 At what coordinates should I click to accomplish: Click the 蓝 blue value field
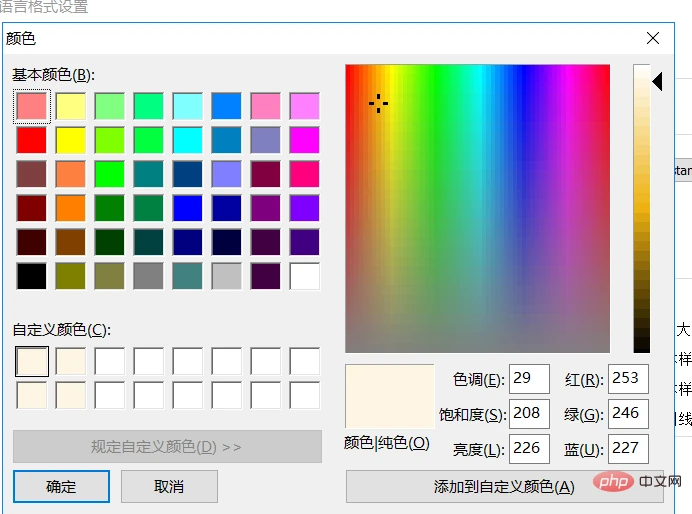(x=629, y=447)
